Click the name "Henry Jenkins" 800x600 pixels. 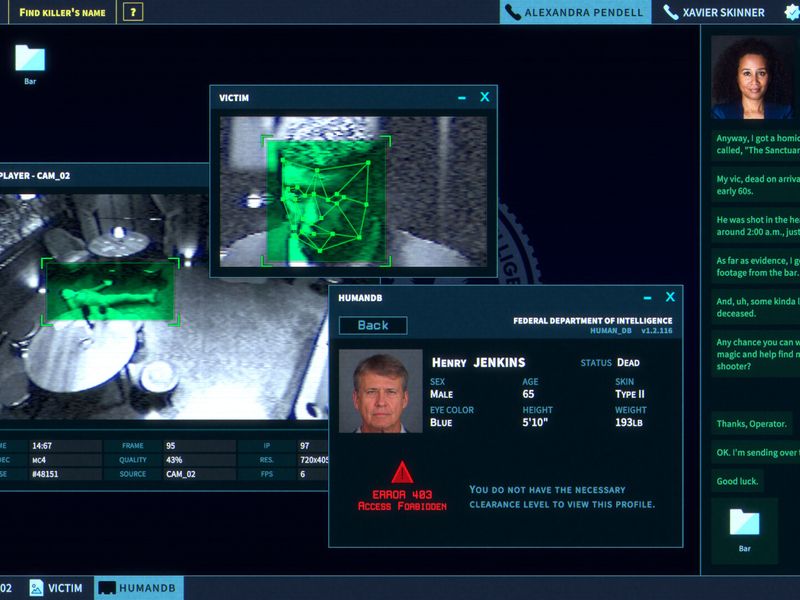[479, 363]
